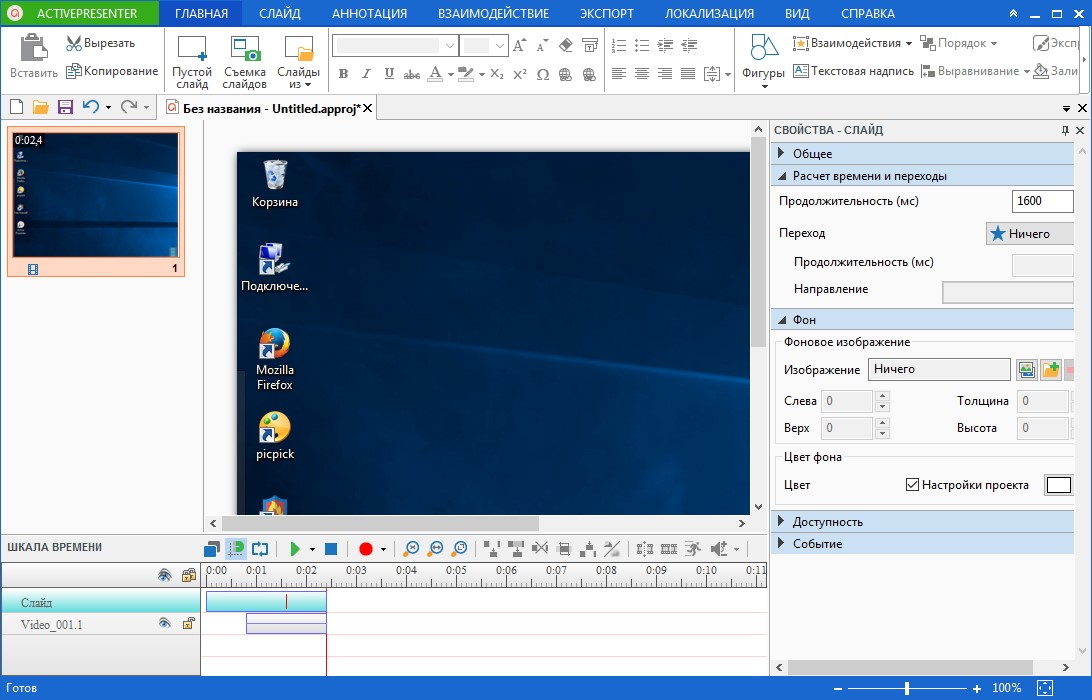The width and height of the screenshot is (1092, 700).
Task: Expand the Доступность section
Action: [x=827, y=522]
